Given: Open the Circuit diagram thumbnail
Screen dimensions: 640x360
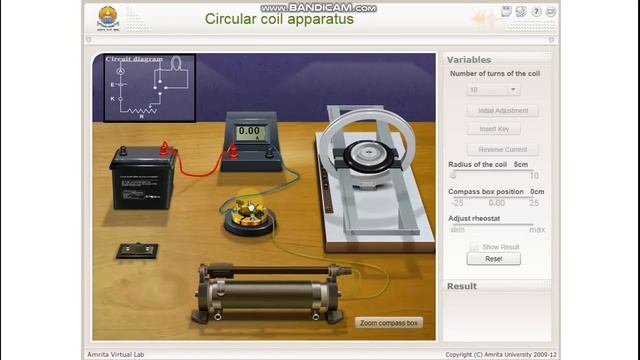Looking at the screenshot, I should pos(149,88).
